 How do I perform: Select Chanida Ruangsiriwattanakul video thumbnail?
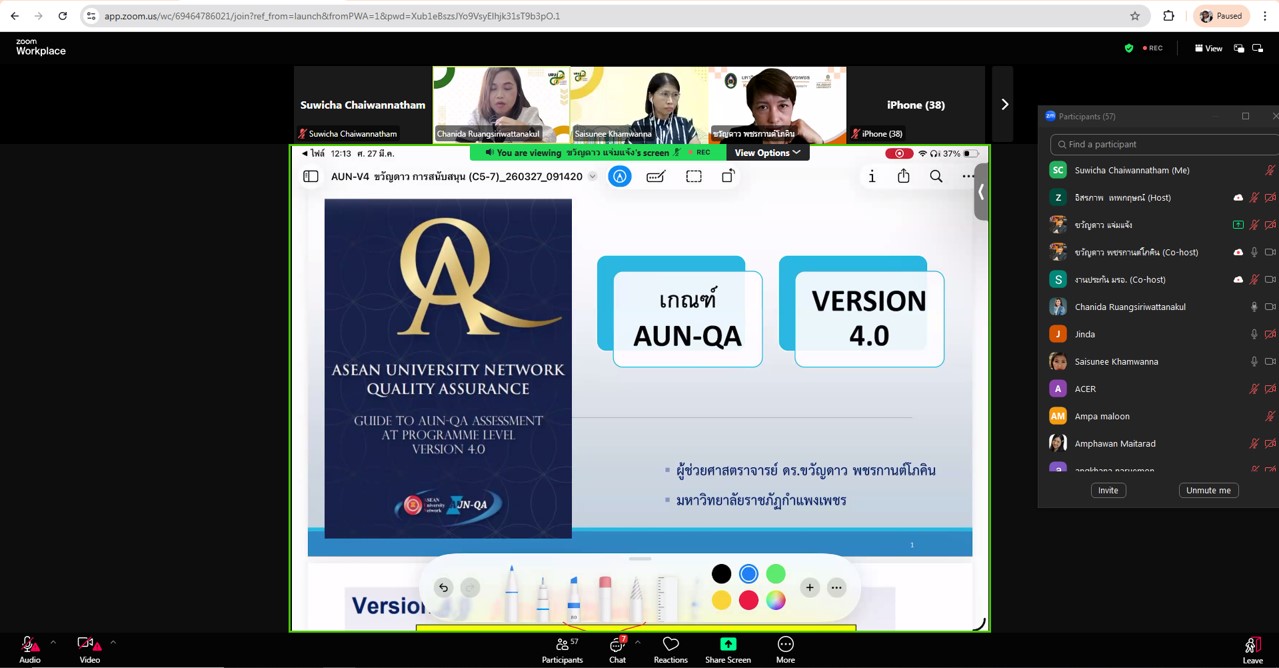pyautogui.click(x=501, y=104)
